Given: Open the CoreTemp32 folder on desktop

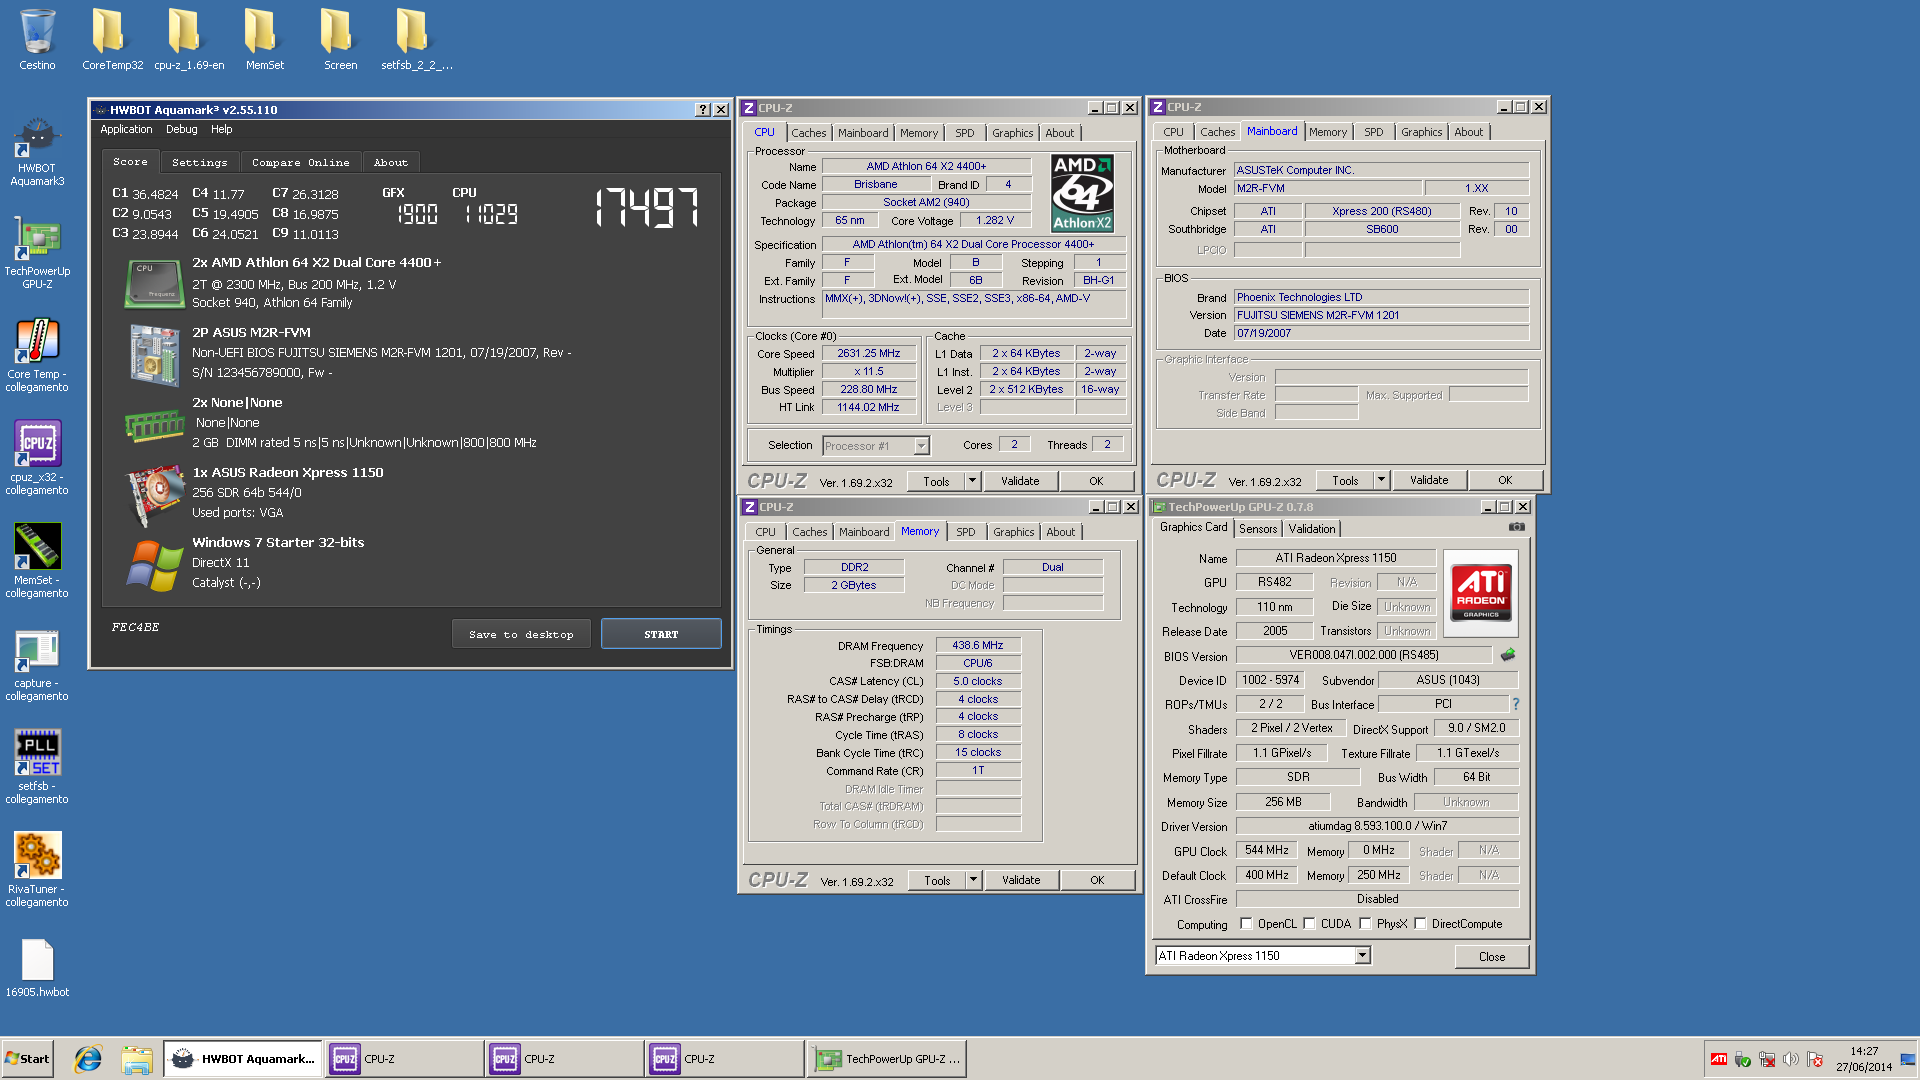Looking at the screenshot, I should coord(112,40).
